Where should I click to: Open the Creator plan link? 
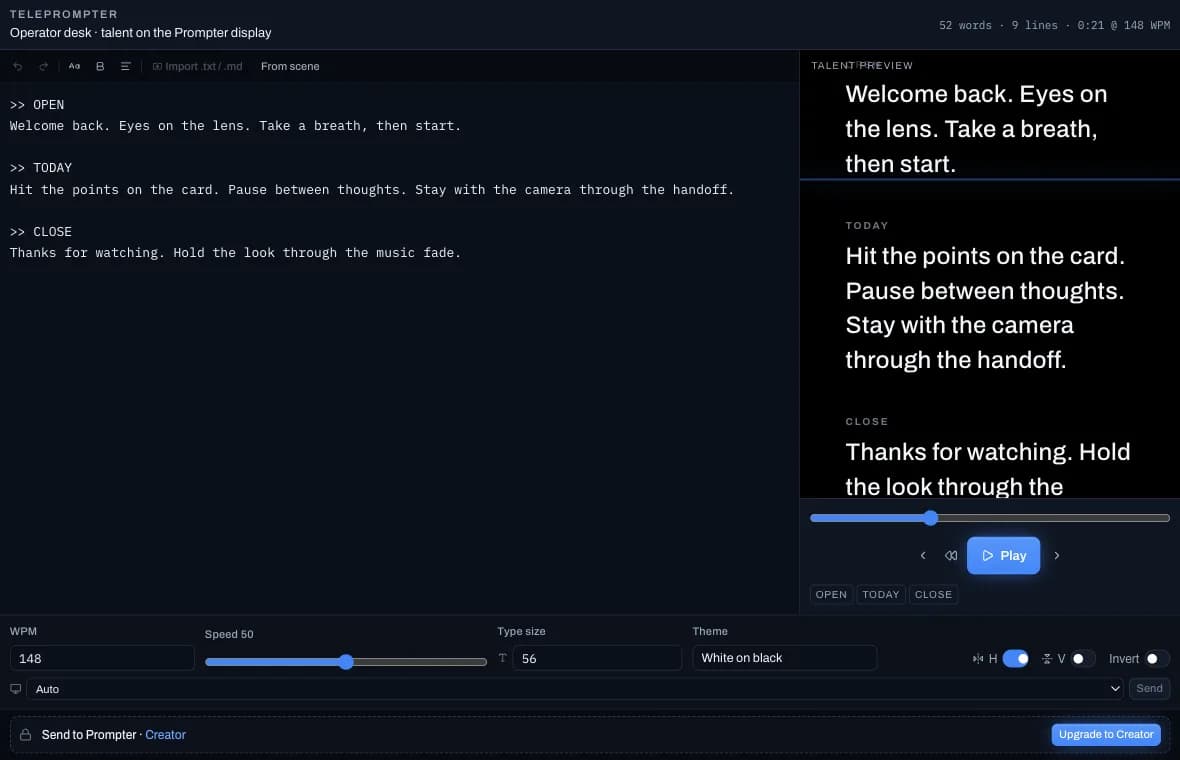[166, 734]
